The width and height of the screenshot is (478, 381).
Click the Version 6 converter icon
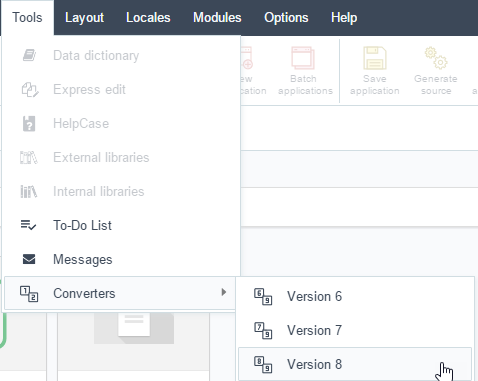263,297
